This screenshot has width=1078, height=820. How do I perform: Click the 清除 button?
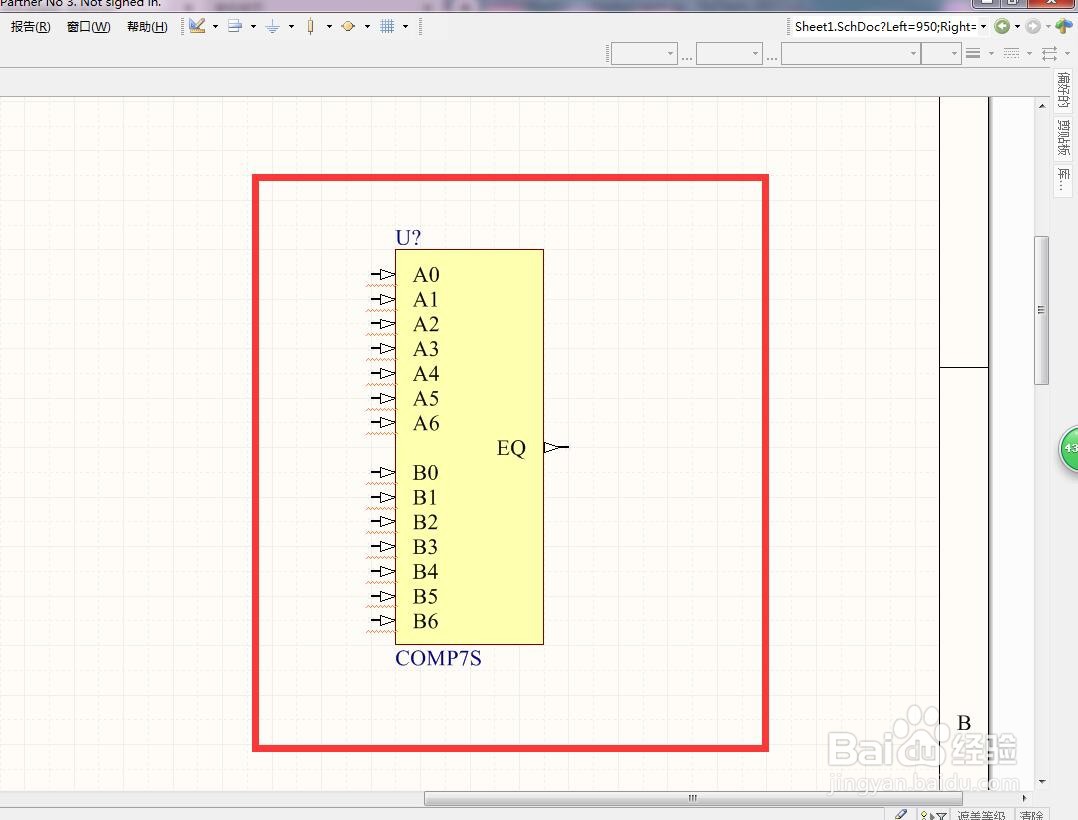(x=1031, y=815)
